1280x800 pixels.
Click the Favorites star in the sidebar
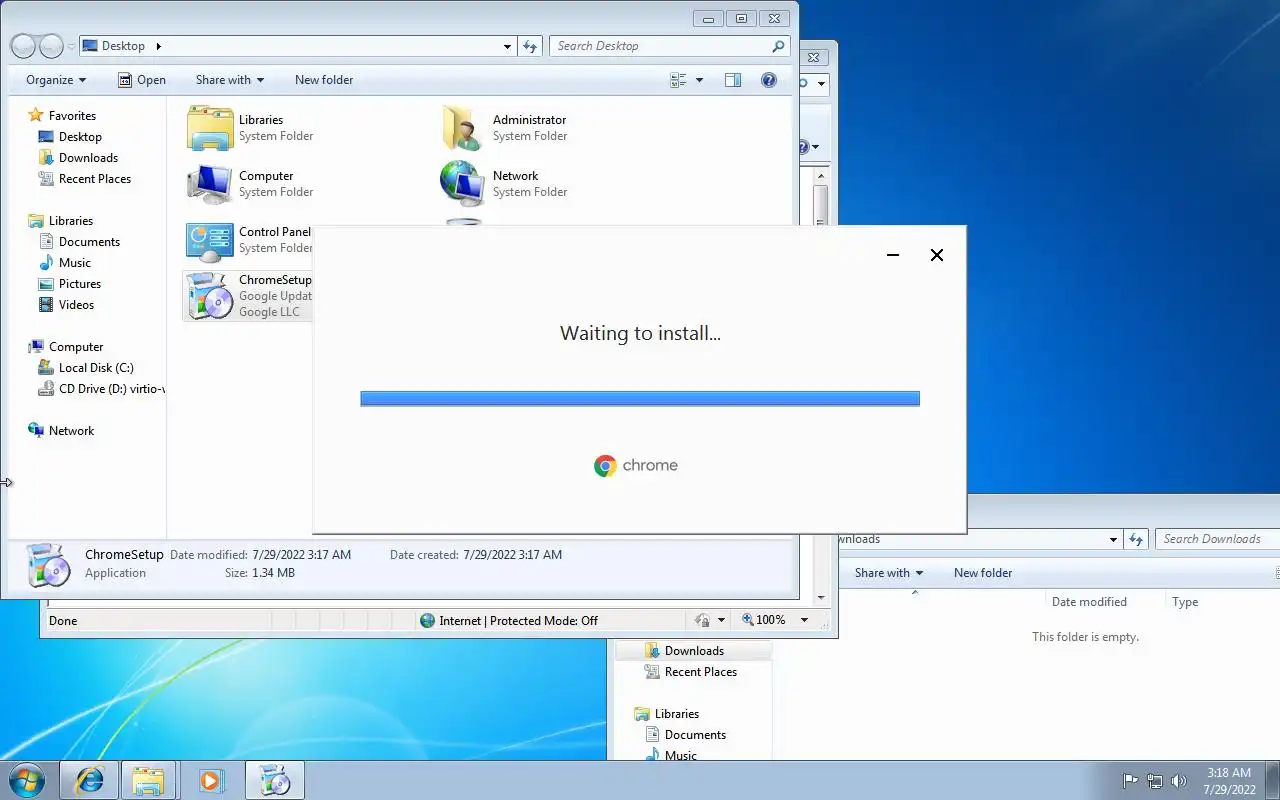click(36, 115)
